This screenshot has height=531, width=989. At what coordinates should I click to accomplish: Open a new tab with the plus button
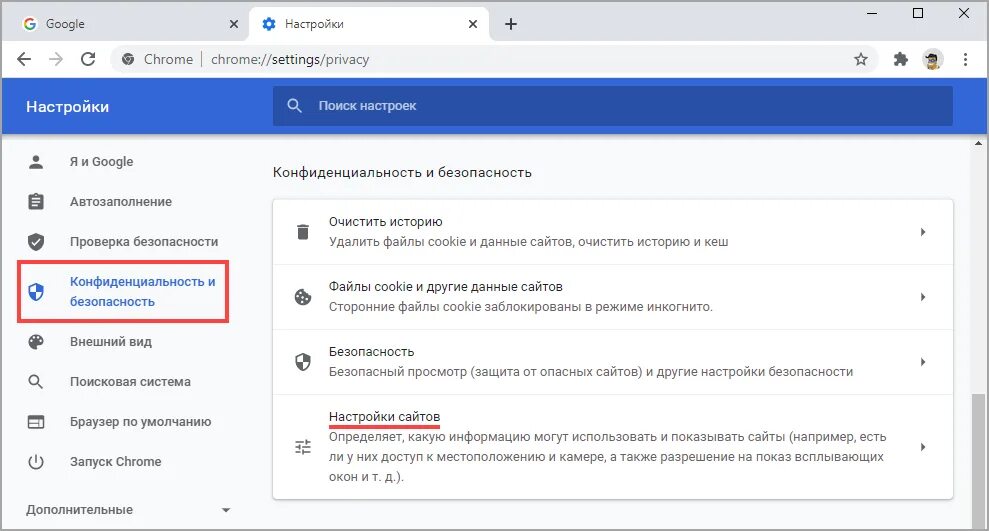[511, 24]
